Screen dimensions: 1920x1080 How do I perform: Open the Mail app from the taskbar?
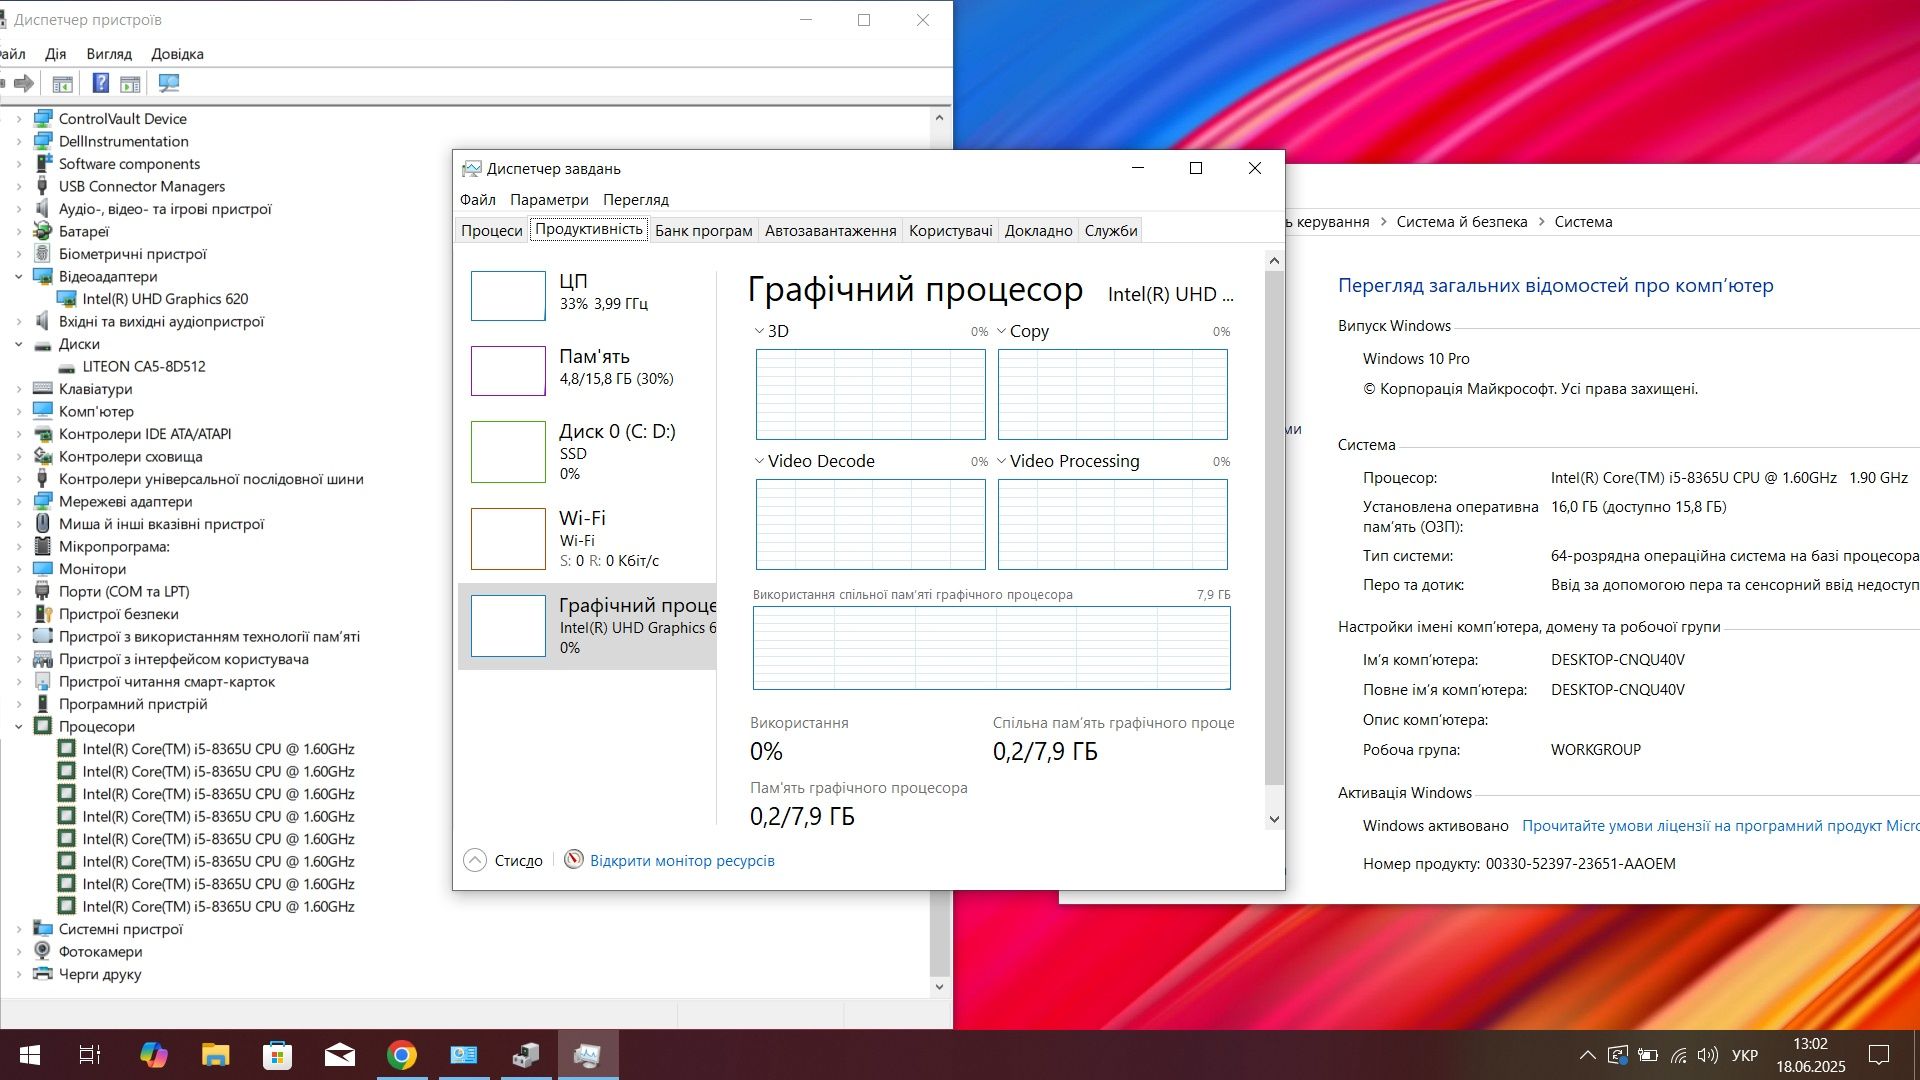(339, 1055)
